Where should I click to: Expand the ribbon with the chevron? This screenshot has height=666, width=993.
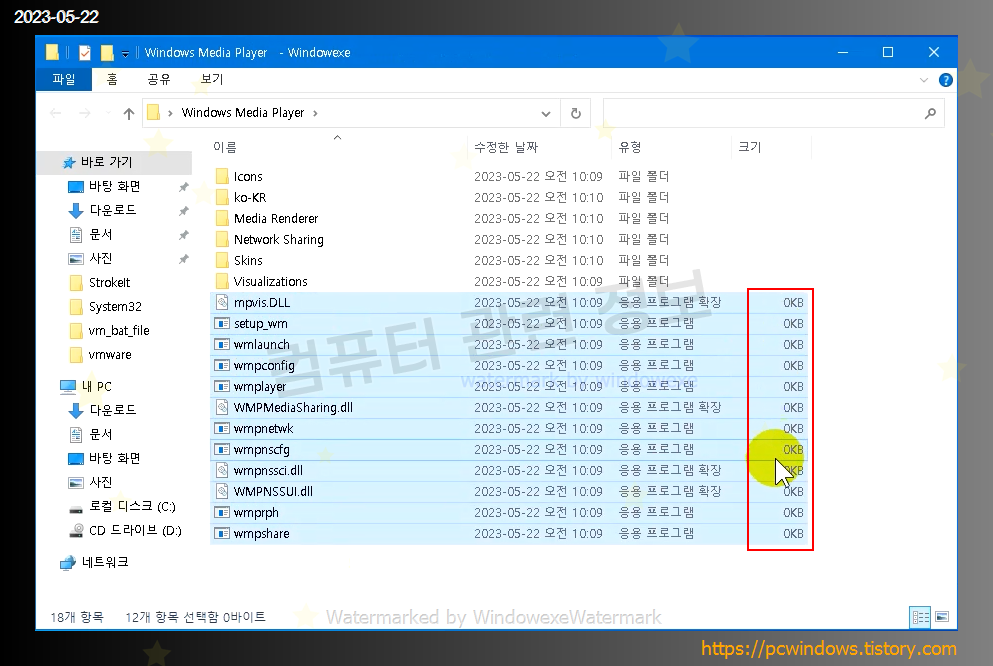pyautogui.click(x=923, y=80)
